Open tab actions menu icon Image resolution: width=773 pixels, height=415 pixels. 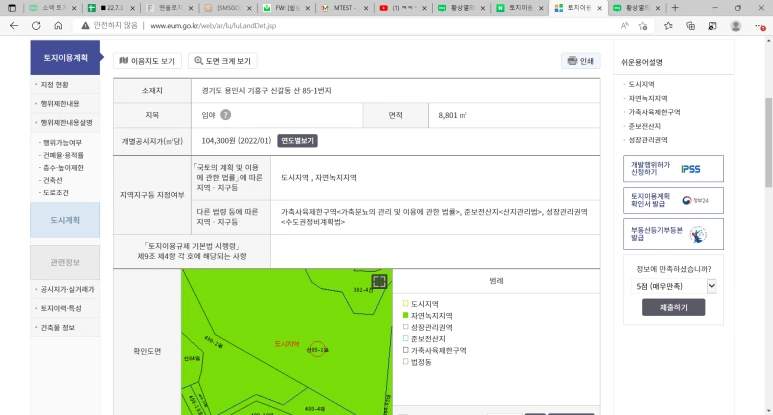point(12,8)
